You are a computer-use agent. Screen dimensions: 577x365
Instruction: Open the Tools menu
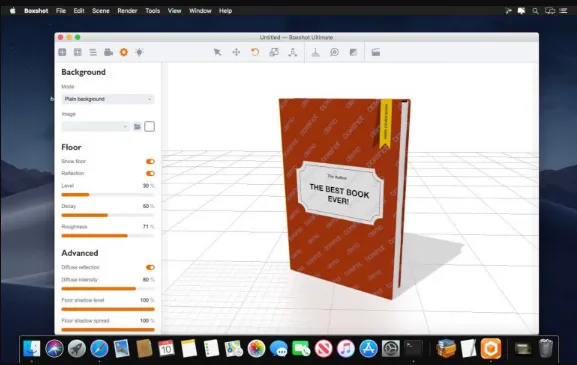(x=152, y=11)
